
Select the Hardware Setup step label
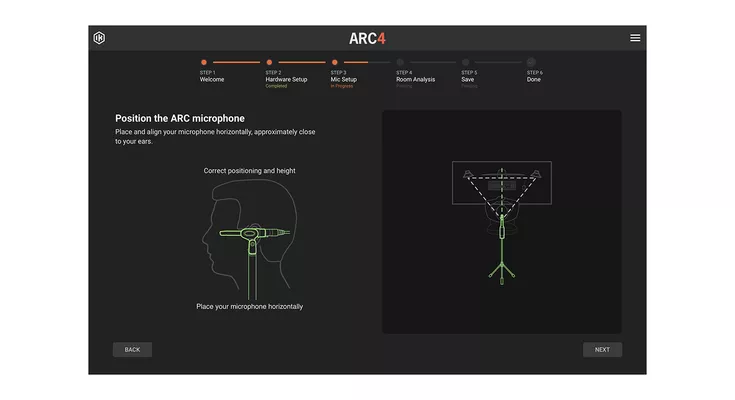click(x=286, y=79)
